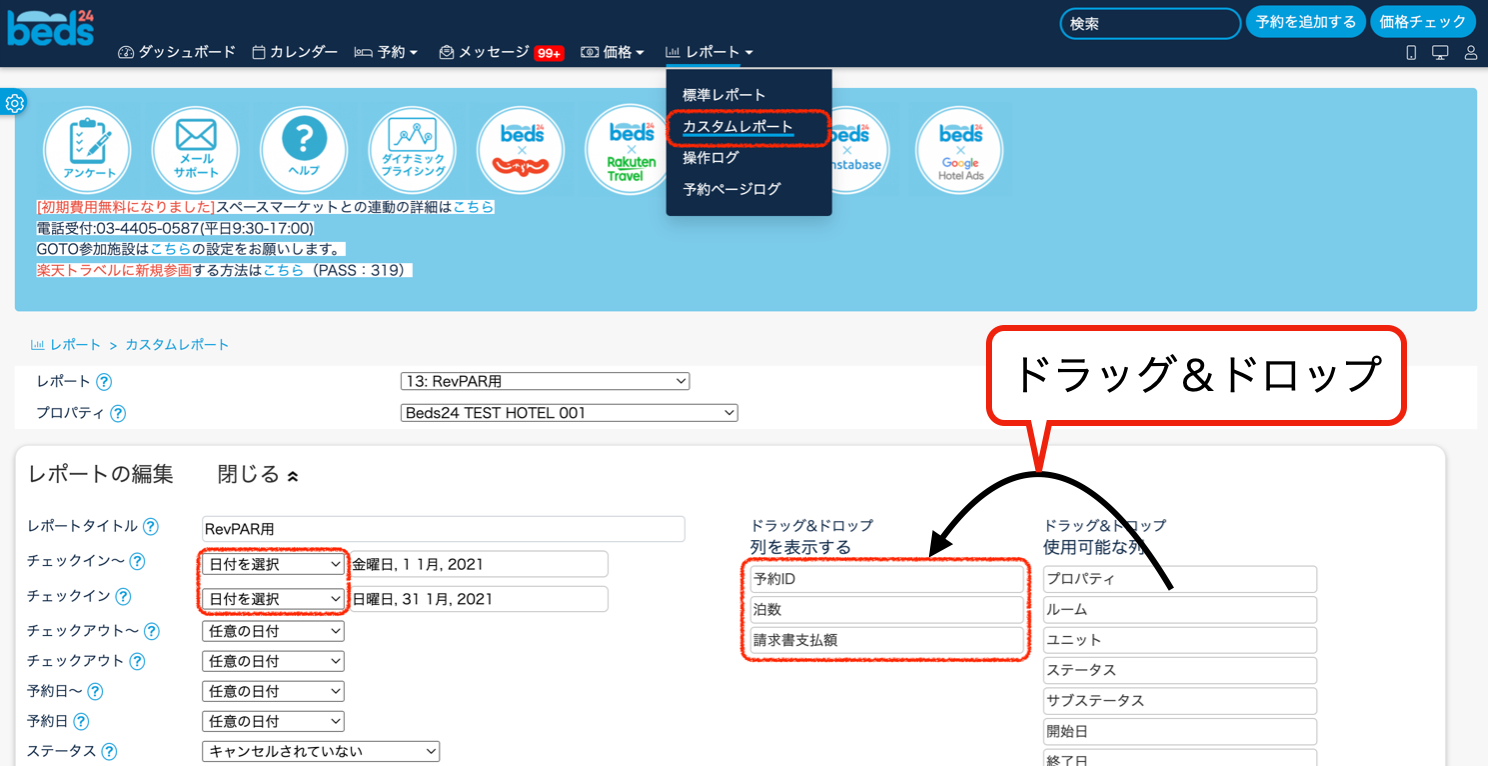
Task: Click the settings gear icon at left edge
Action: pyautogui.click(x=15, y=103)
